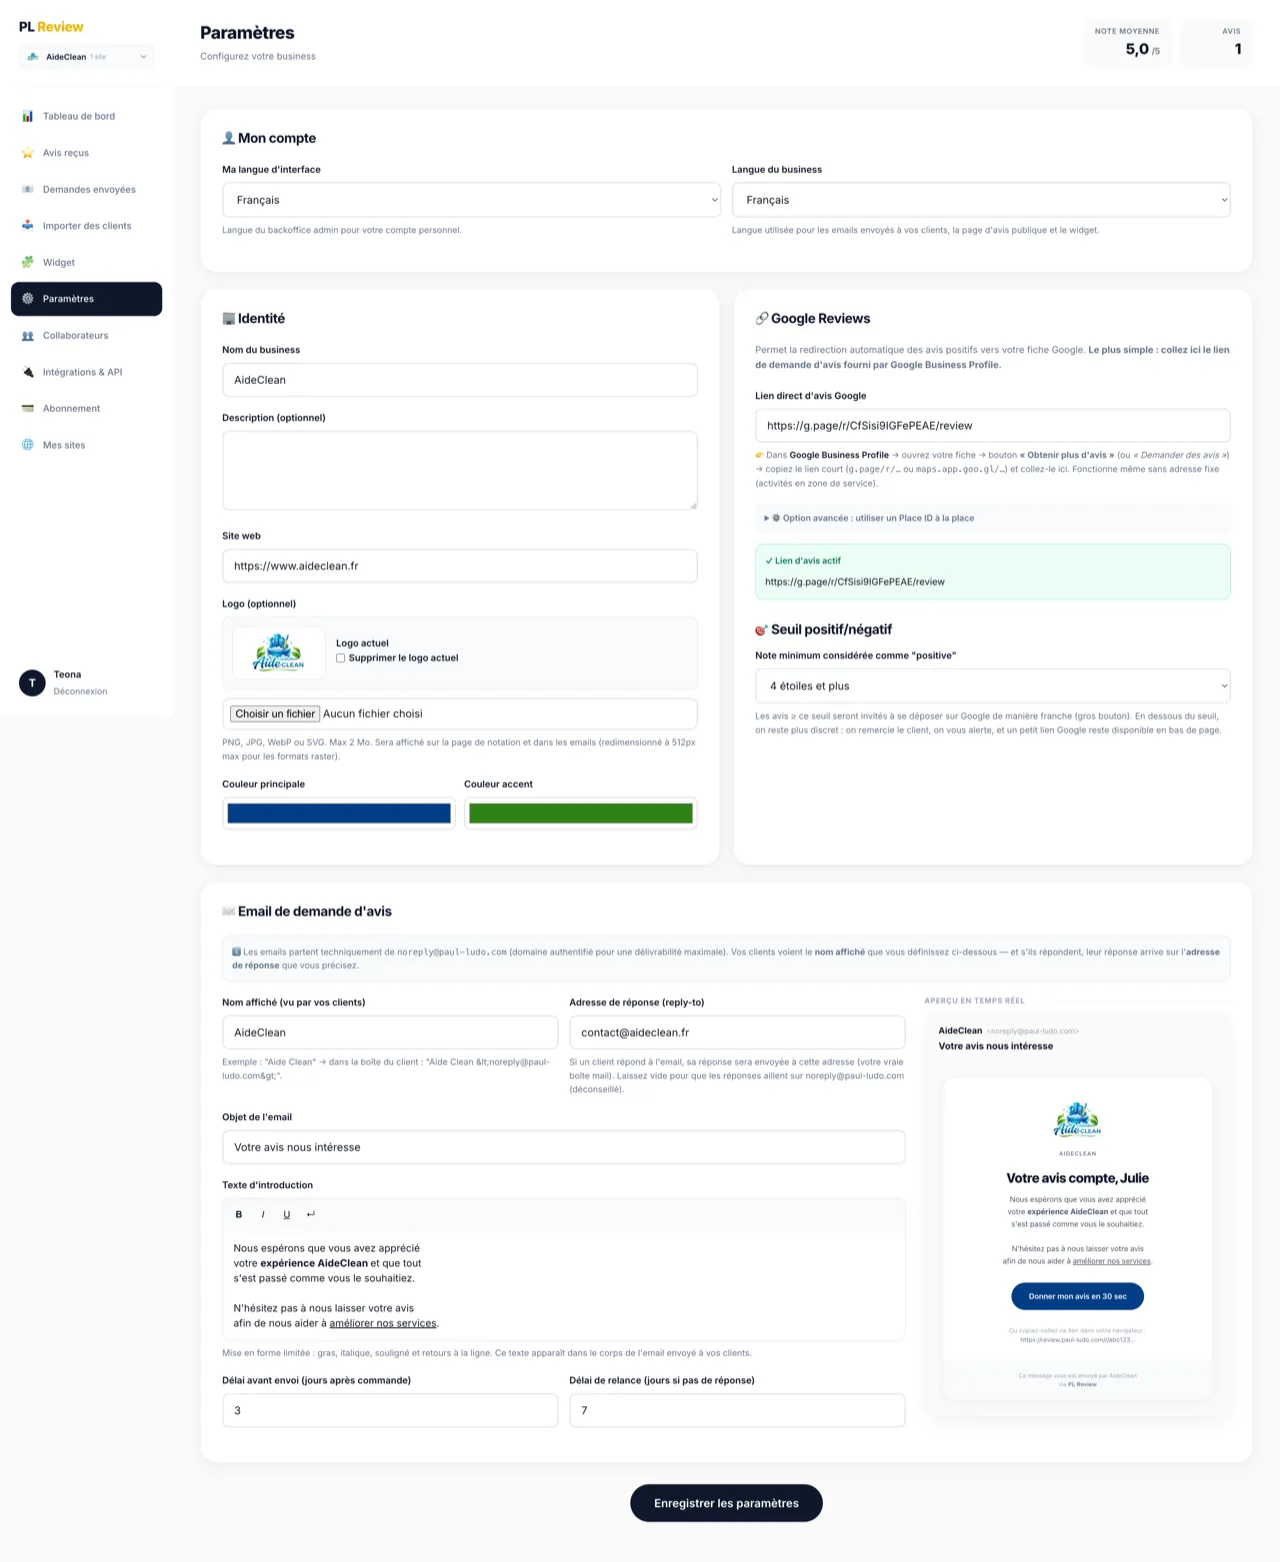This screenshot has width=1280, height=1562.
Task: Click the Mon compte person icon
Action: 229,138
